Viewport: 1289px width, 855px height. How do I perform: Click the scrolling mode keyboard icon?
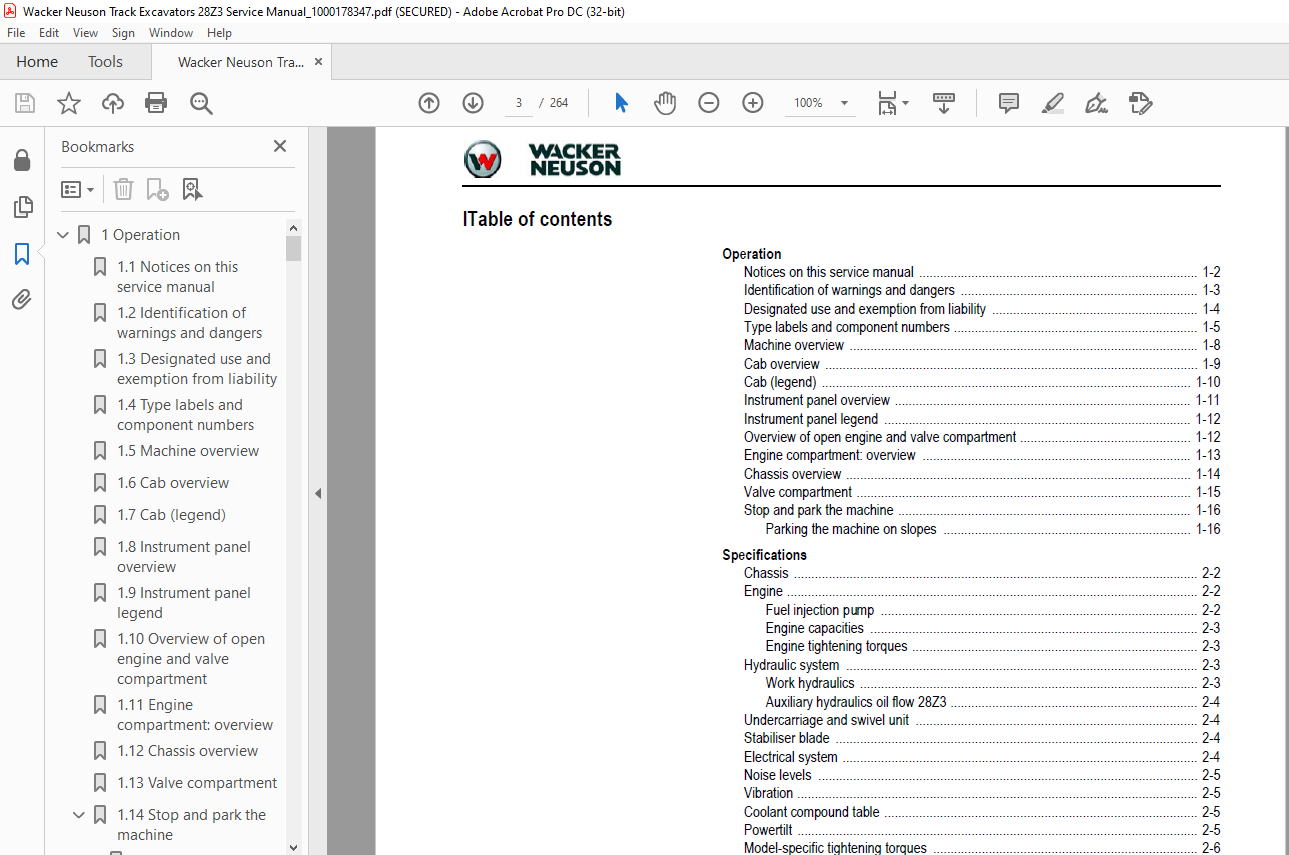click(x=944, y=103)
